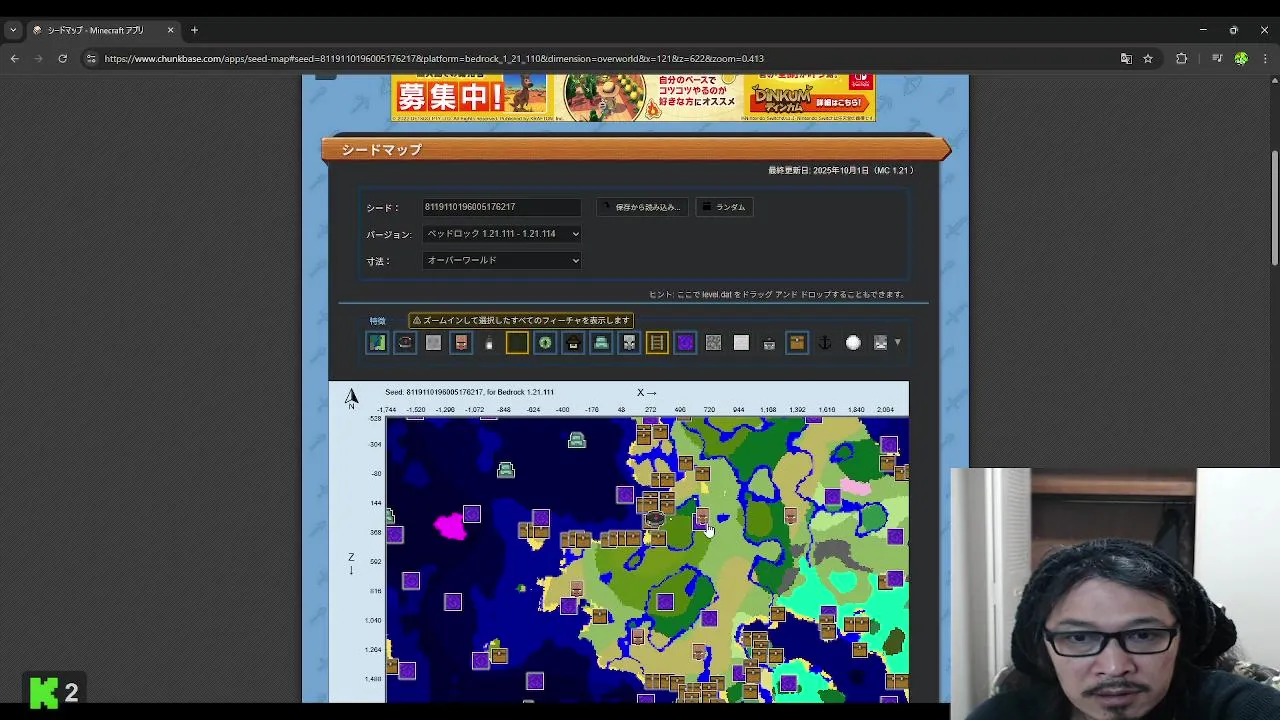1280x720 pixels.
Task: Toggle the purple Ruined Portal feature icon
Action: pos(685,343)
